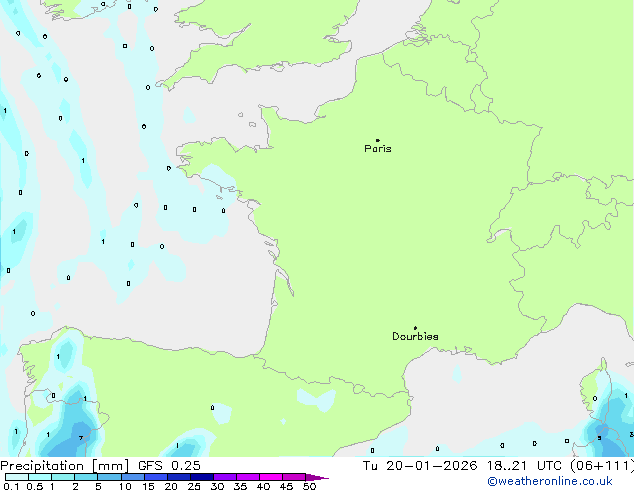Image resolution: width=634 pixels, height=490 pixels.
Task: Select the 1–2 mm legend swatch
Action: (63, 477)
